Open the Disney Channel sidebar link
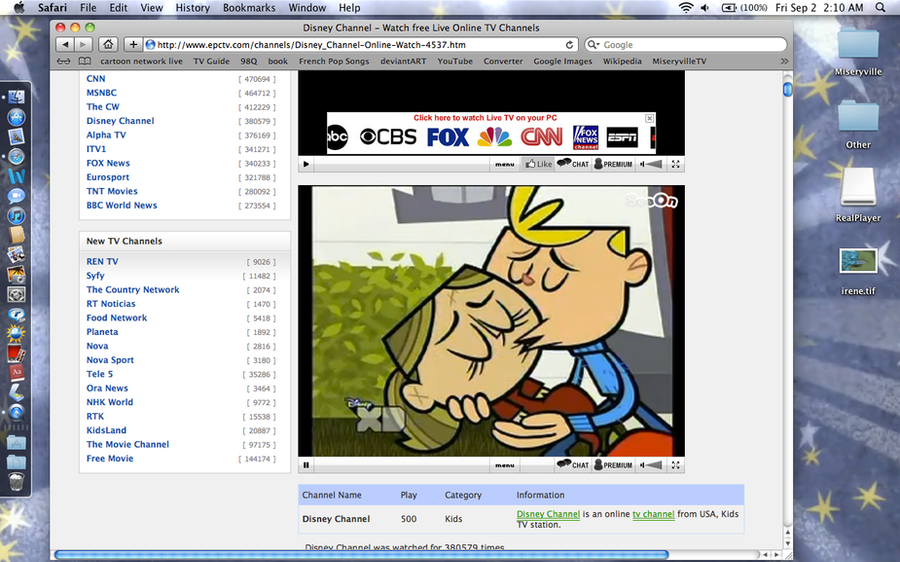 point(120,121)
